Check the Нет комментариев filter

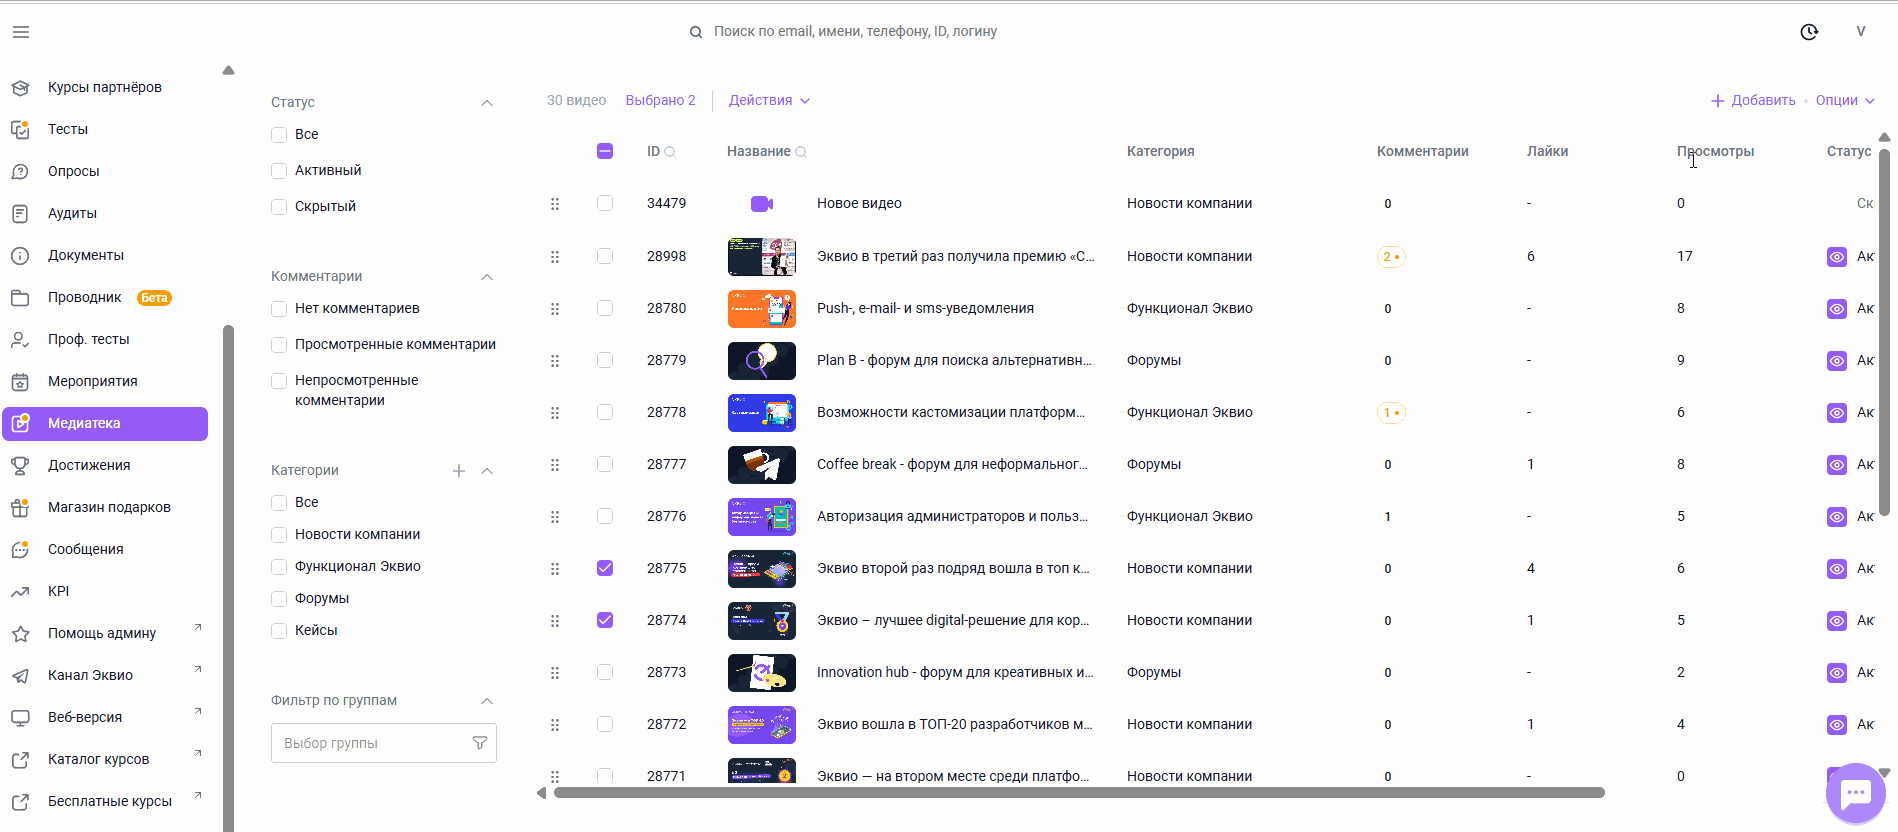[x=279, y=309]
